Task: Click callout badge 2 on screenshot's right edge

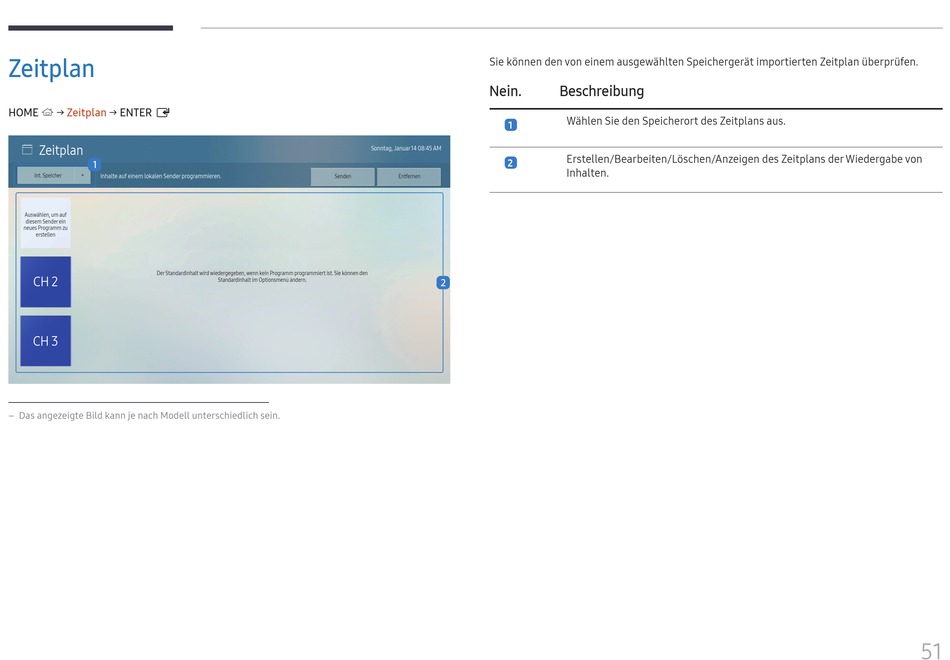Action: (442, 283)
